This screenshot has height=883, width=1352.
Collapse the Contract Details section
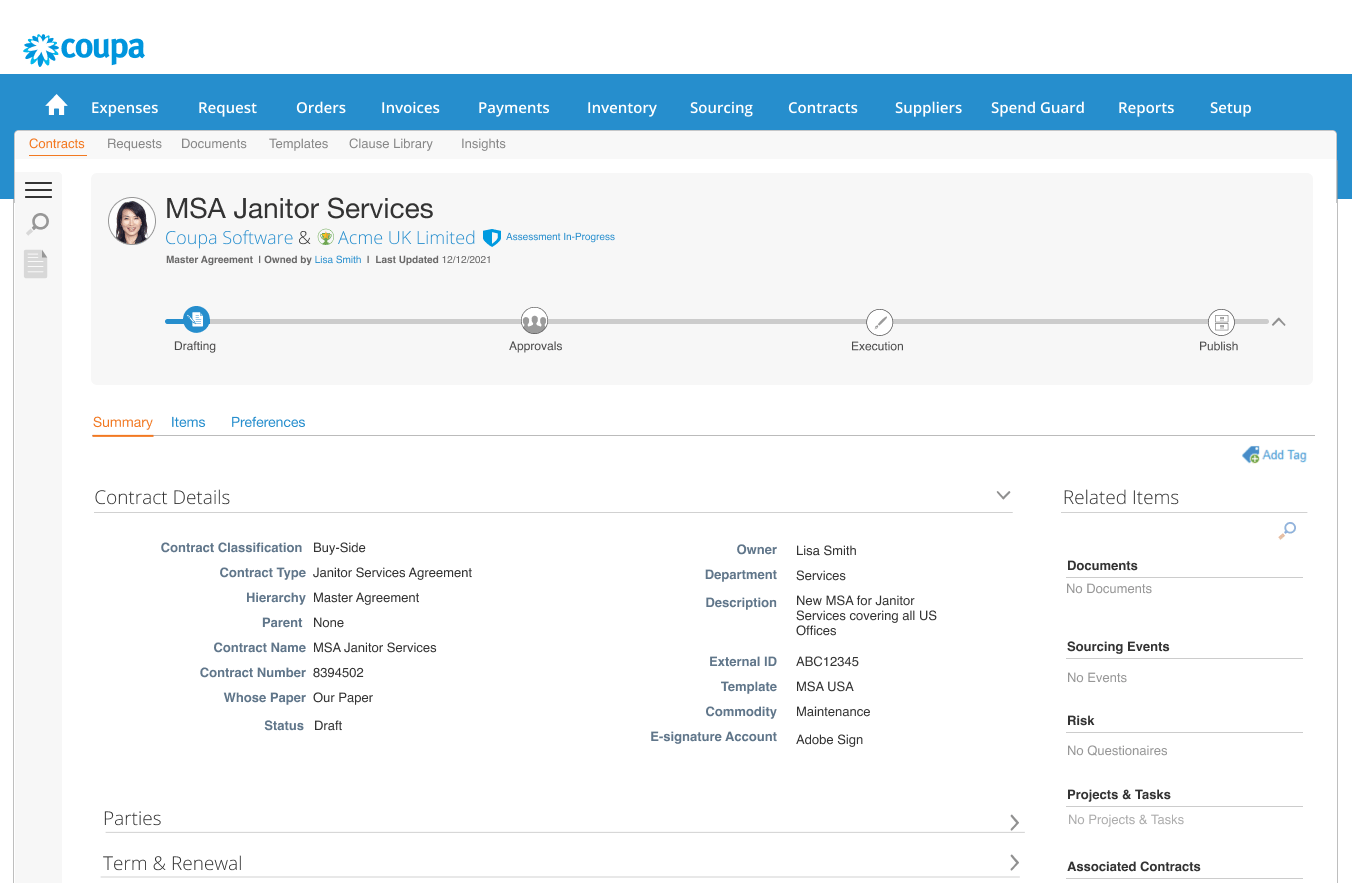pyautogui.click(x=1004, y=496)
